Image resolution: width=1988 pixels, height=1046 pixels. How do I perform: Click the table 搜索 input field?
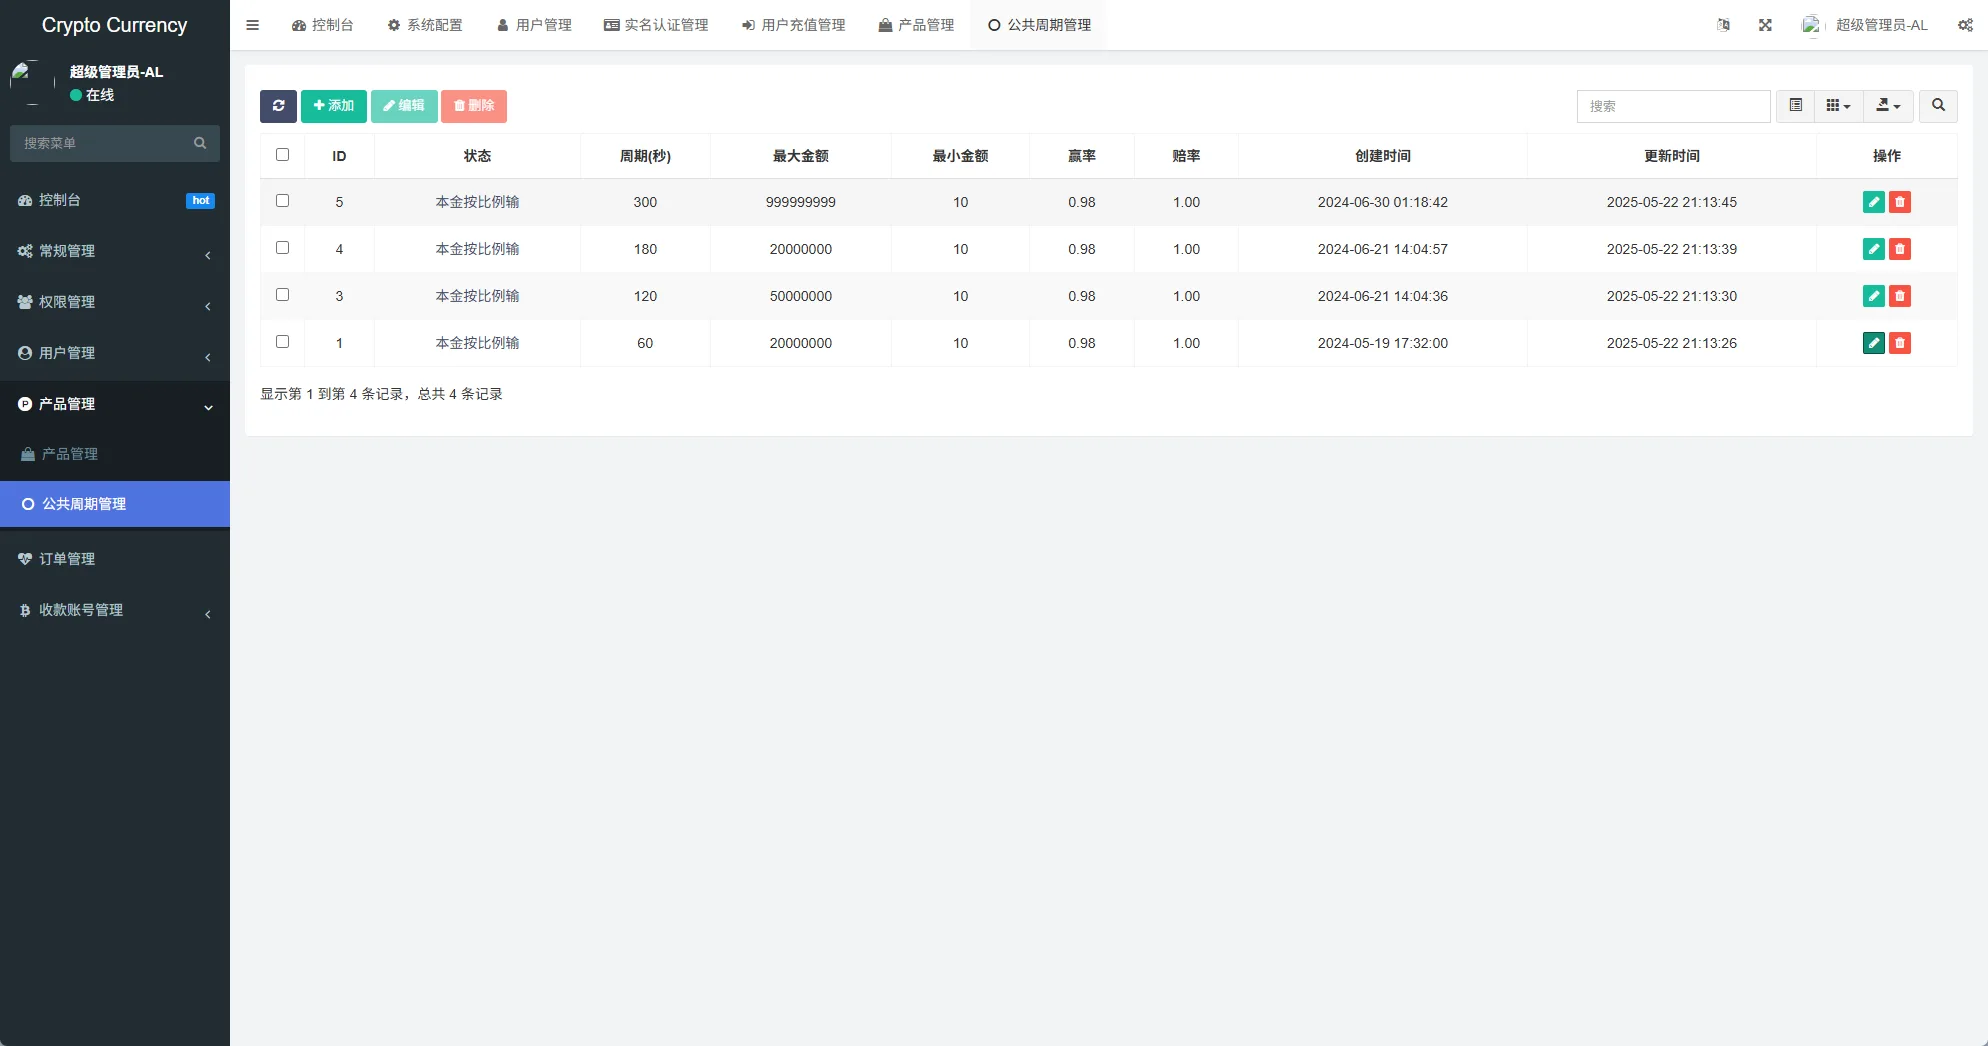point(1673,106)
